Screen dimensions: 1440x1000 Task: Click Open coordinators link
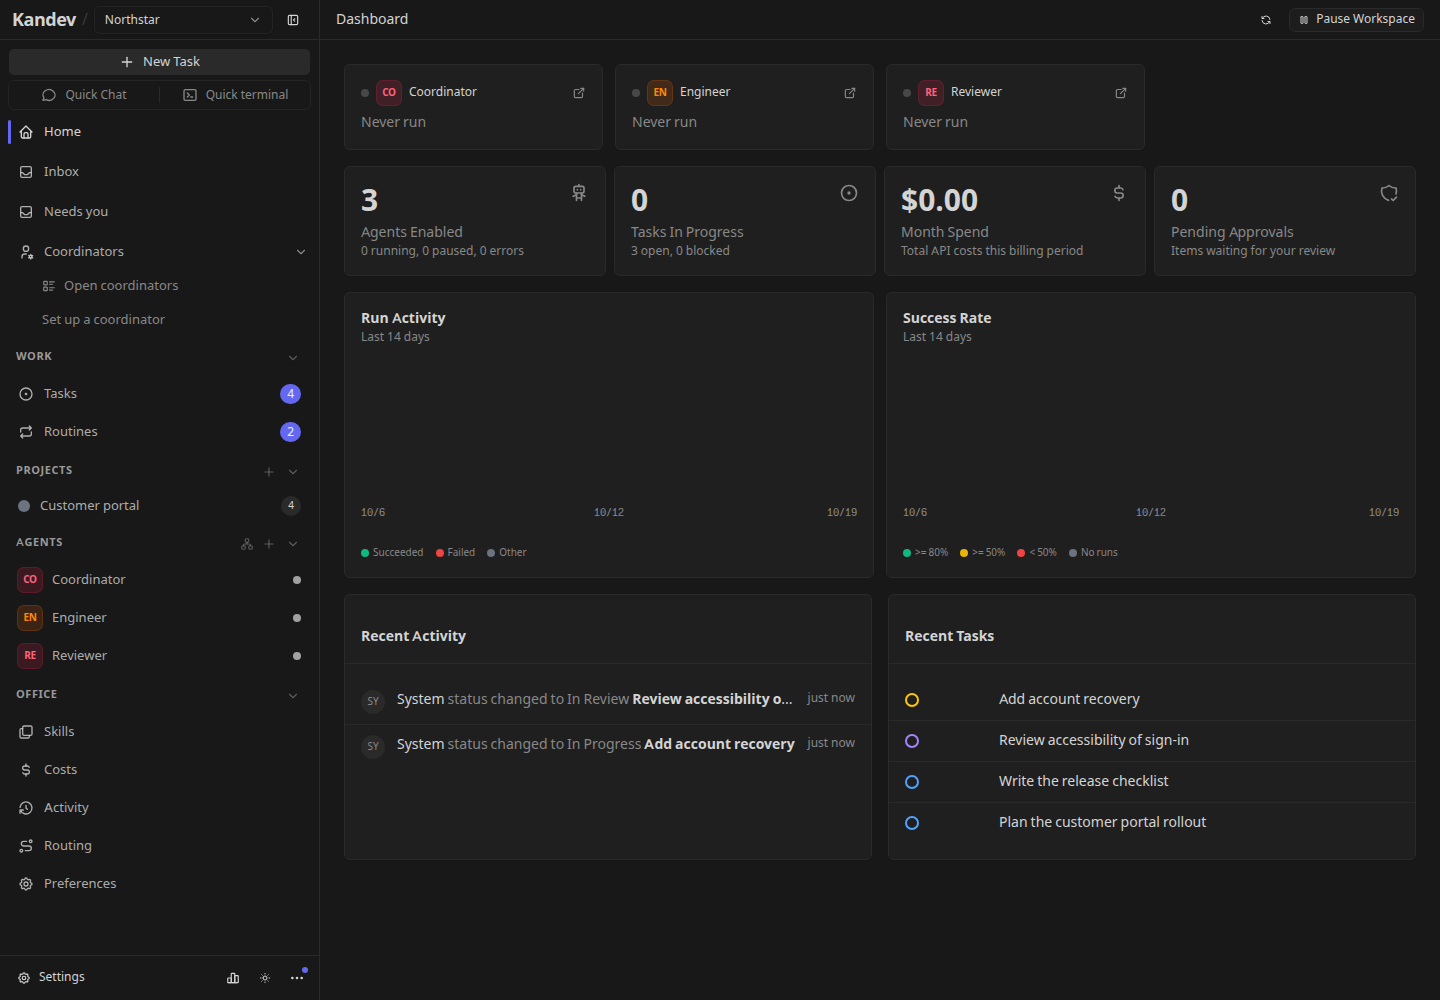[110, 286]
